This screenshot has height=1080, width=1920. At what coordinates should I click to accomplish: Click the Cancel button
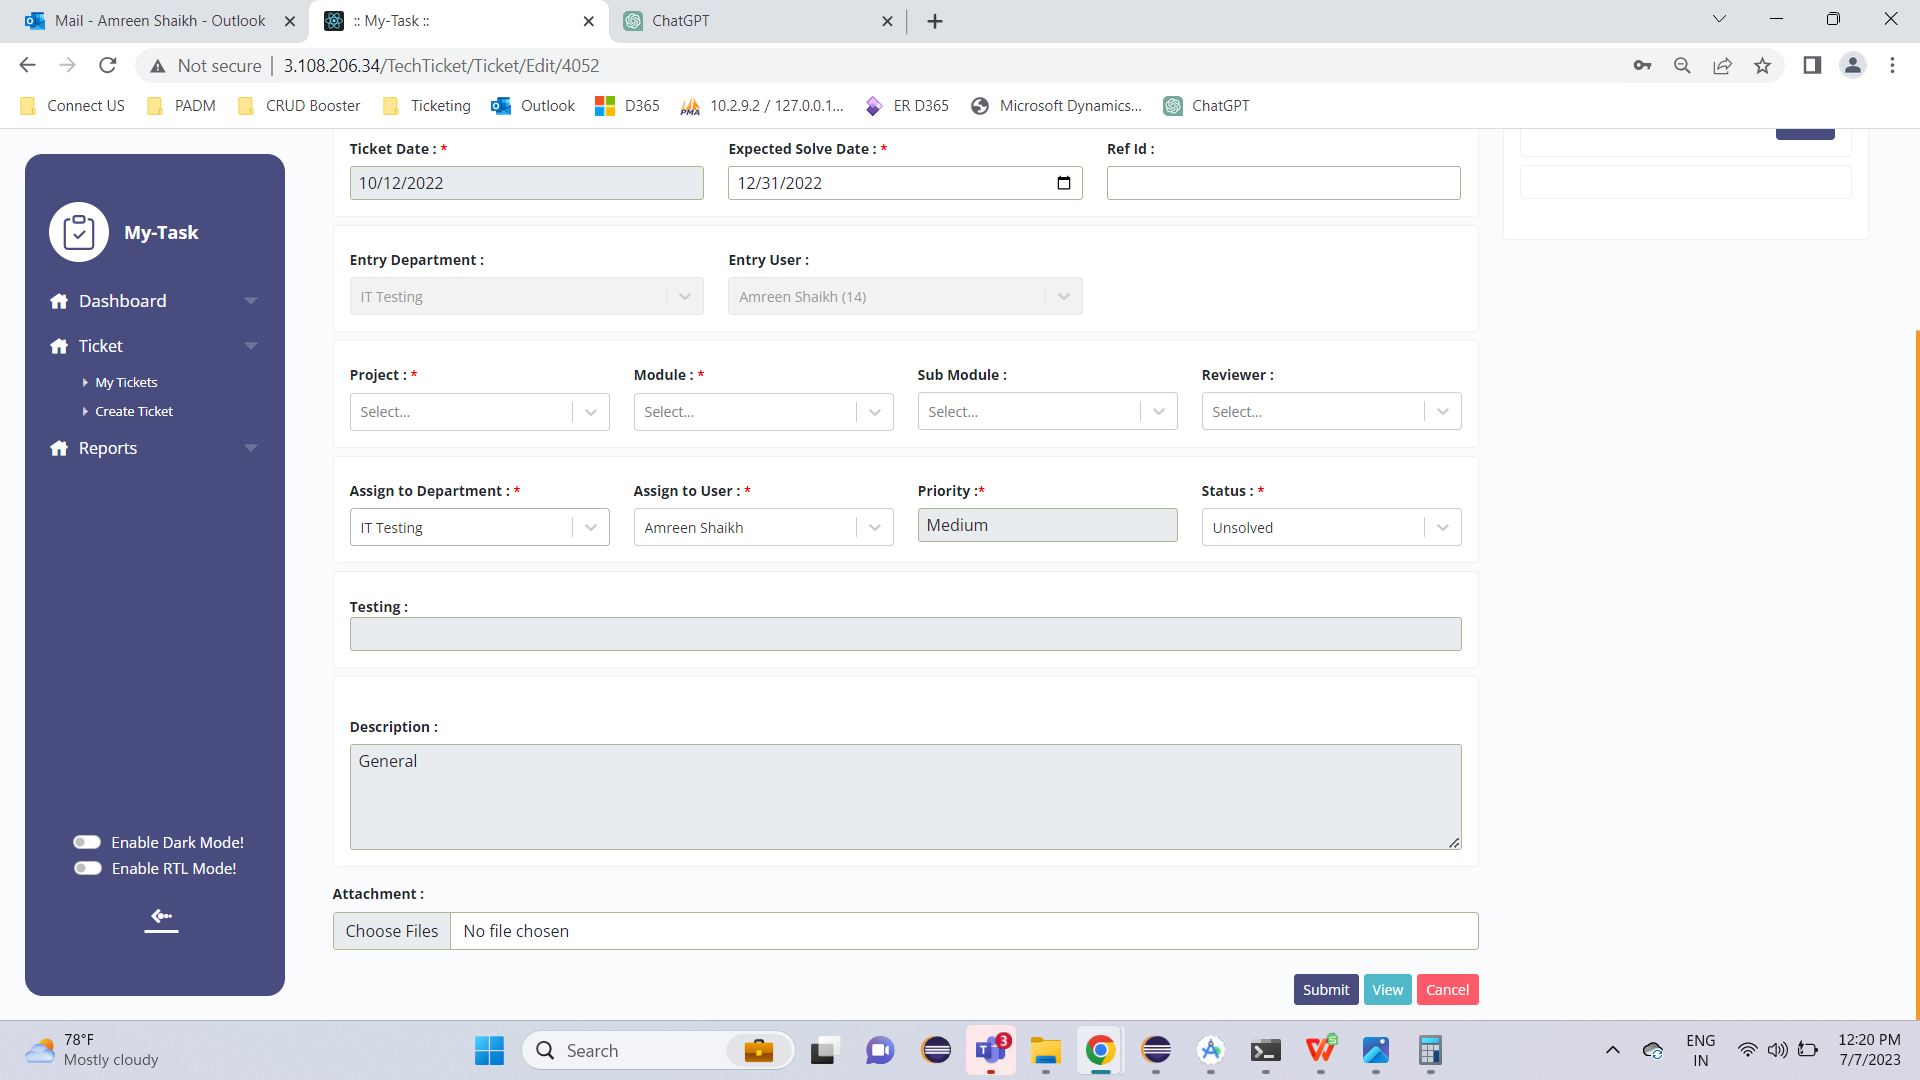pyautogui.click(x=1447, y=990)
